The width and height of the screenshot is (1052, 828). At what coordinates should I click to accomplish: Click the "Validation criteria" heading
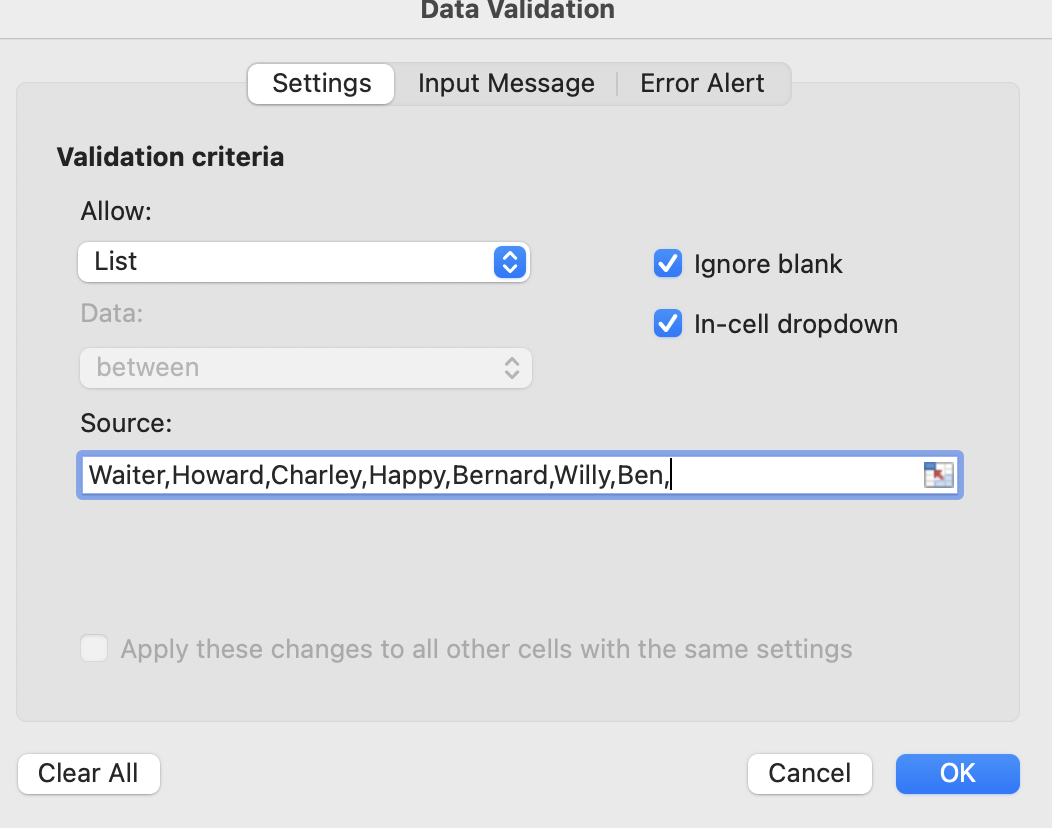click(170, 157)
